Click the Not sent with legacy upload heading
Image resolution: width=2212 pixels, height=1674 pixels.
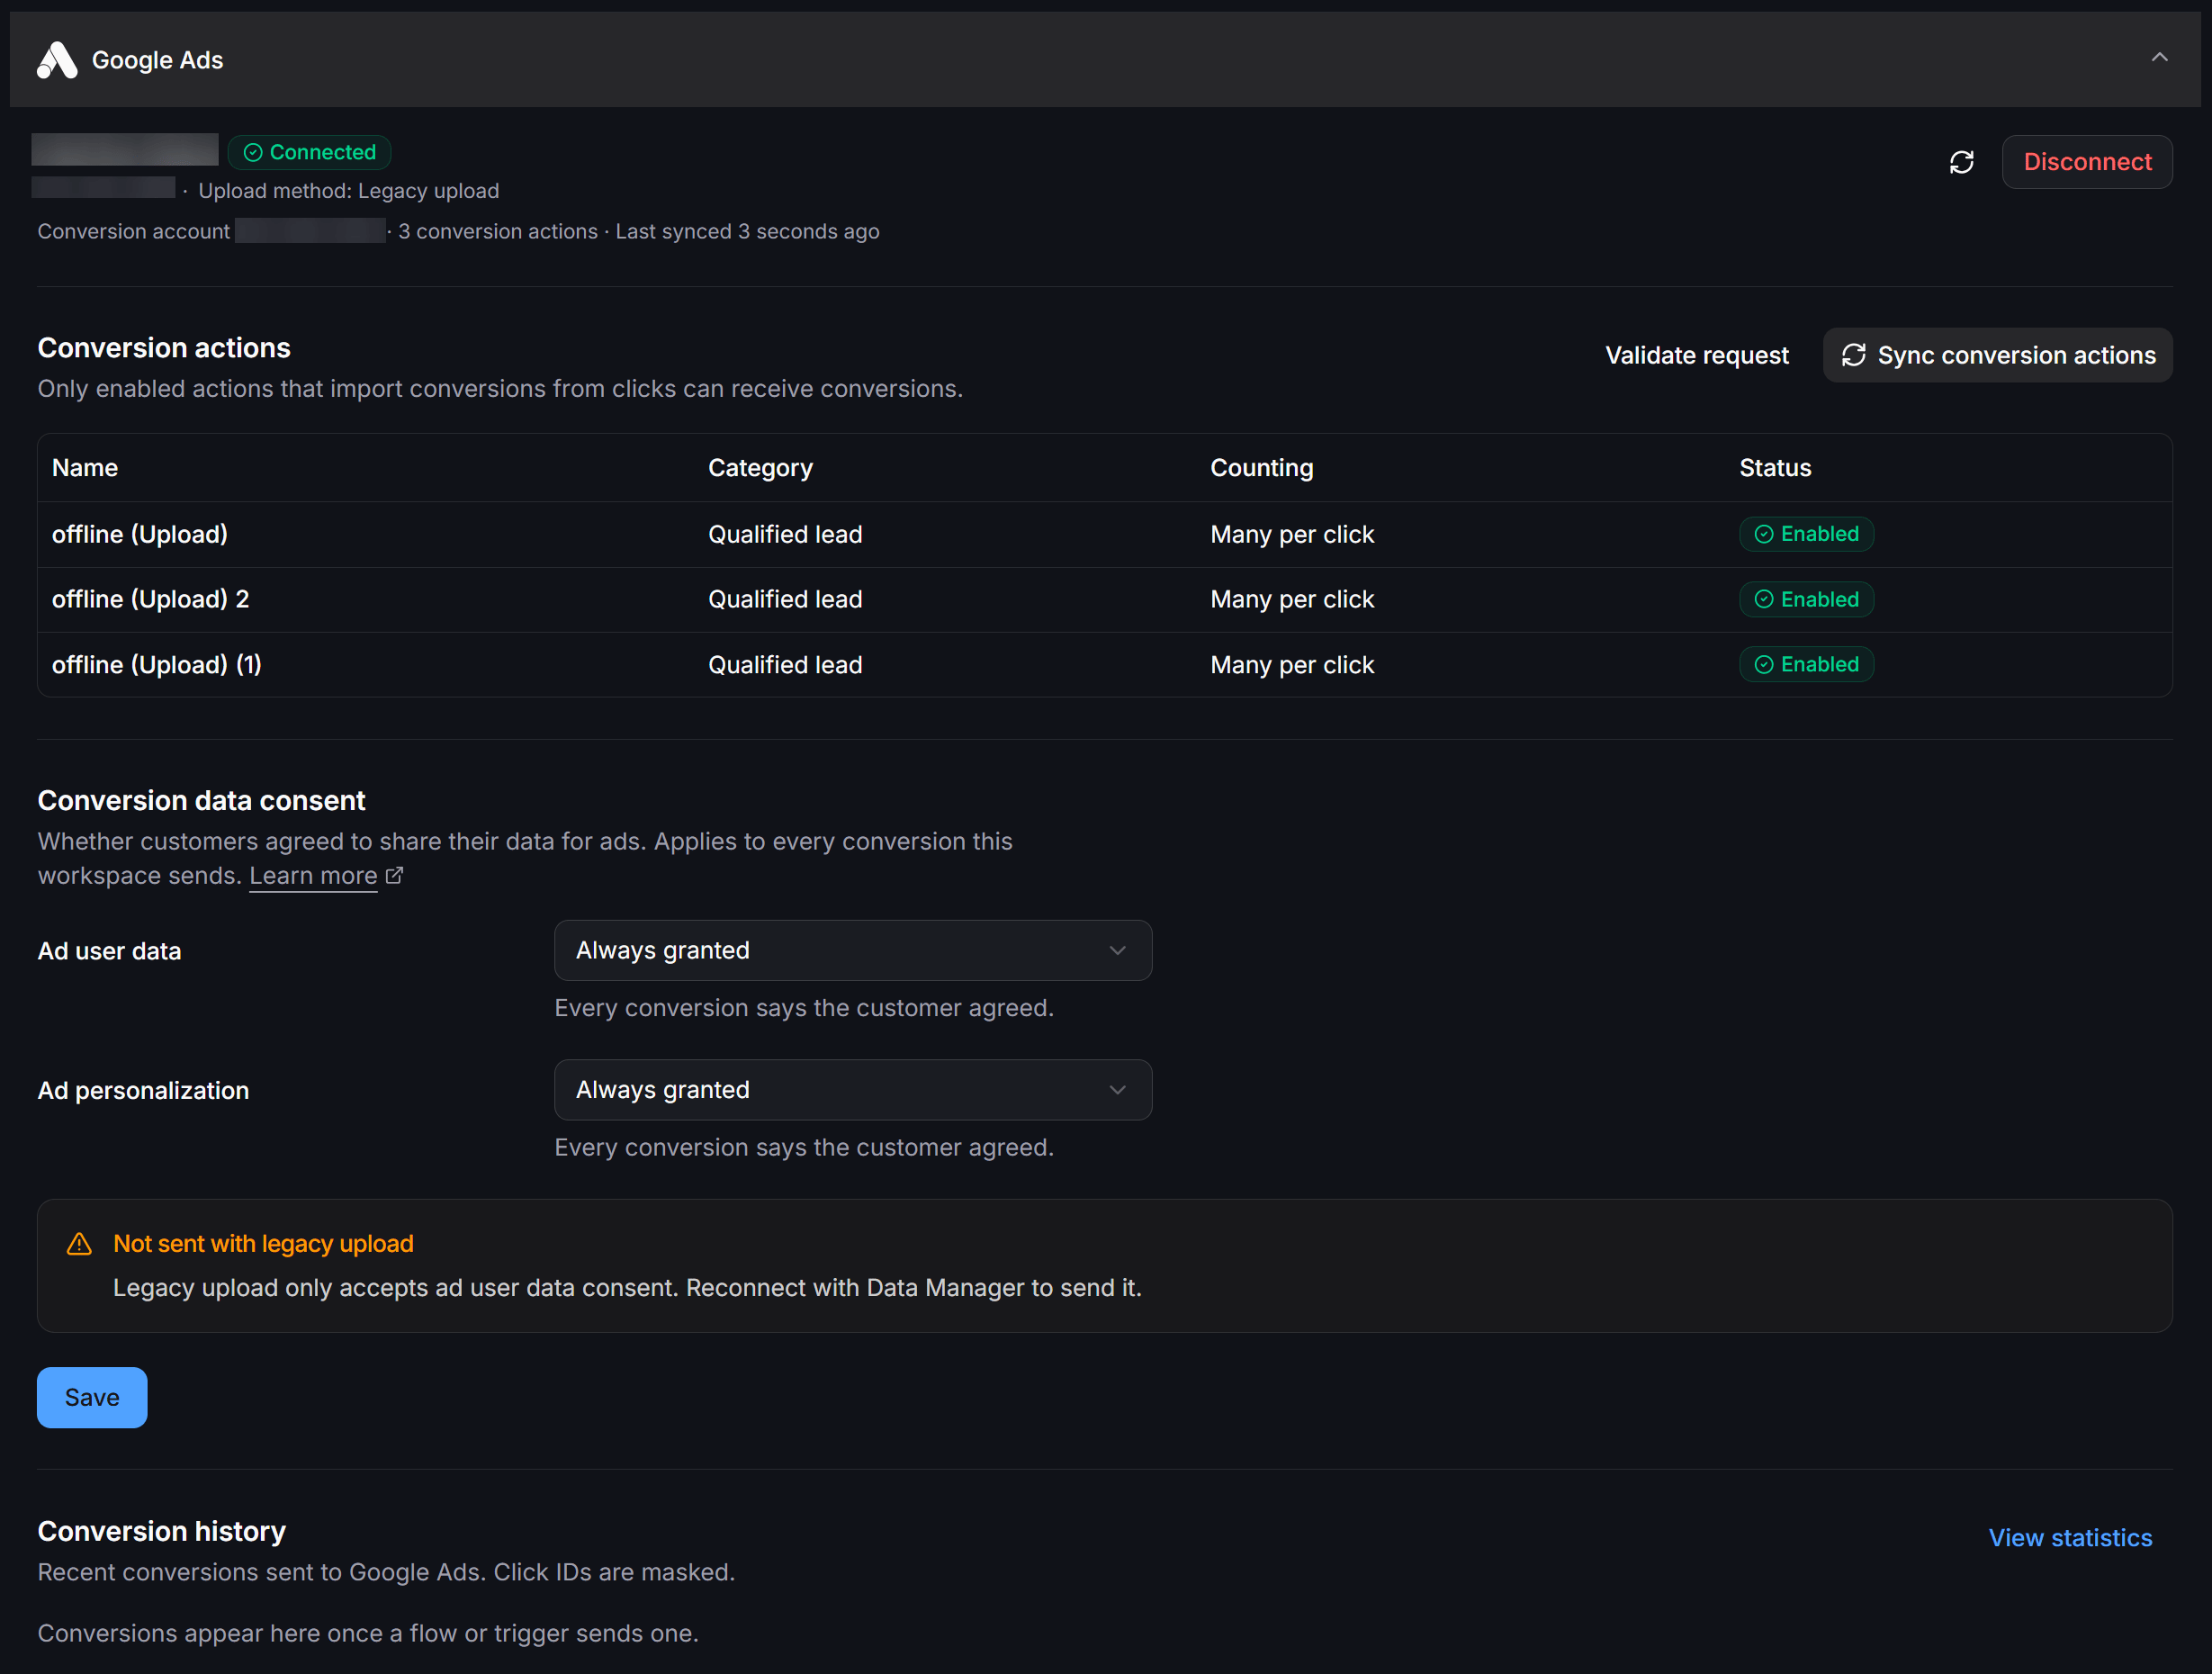click(x=263, y=1243)
